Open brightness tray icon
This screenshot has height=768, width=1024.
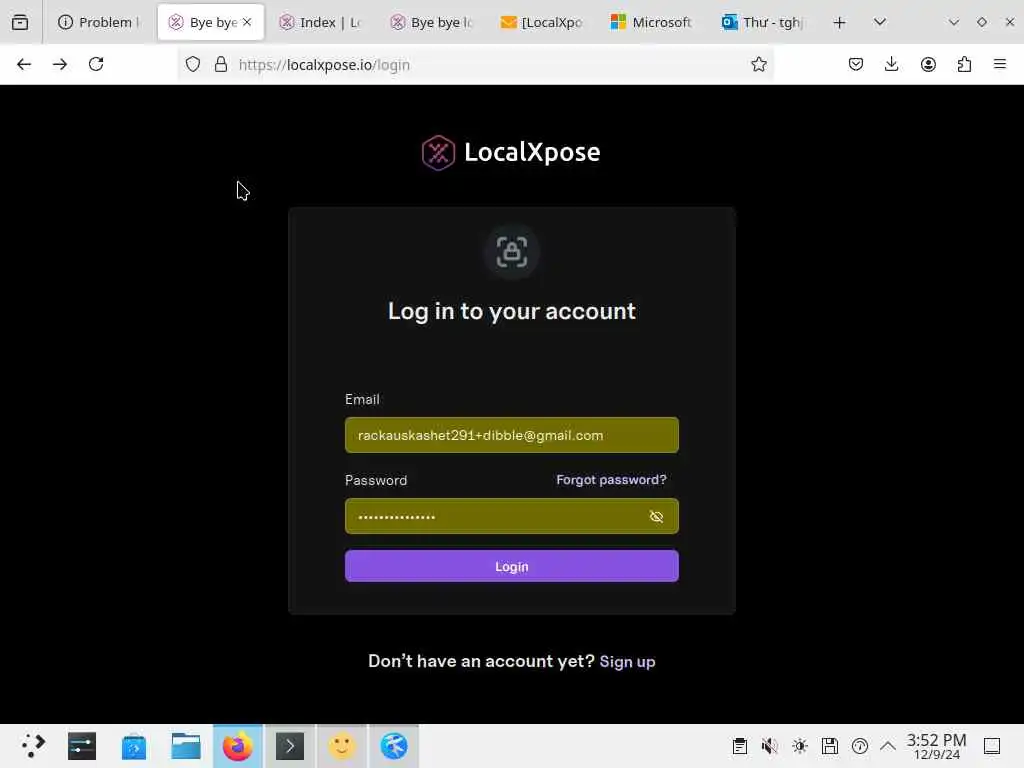click(x=799, y=746)
